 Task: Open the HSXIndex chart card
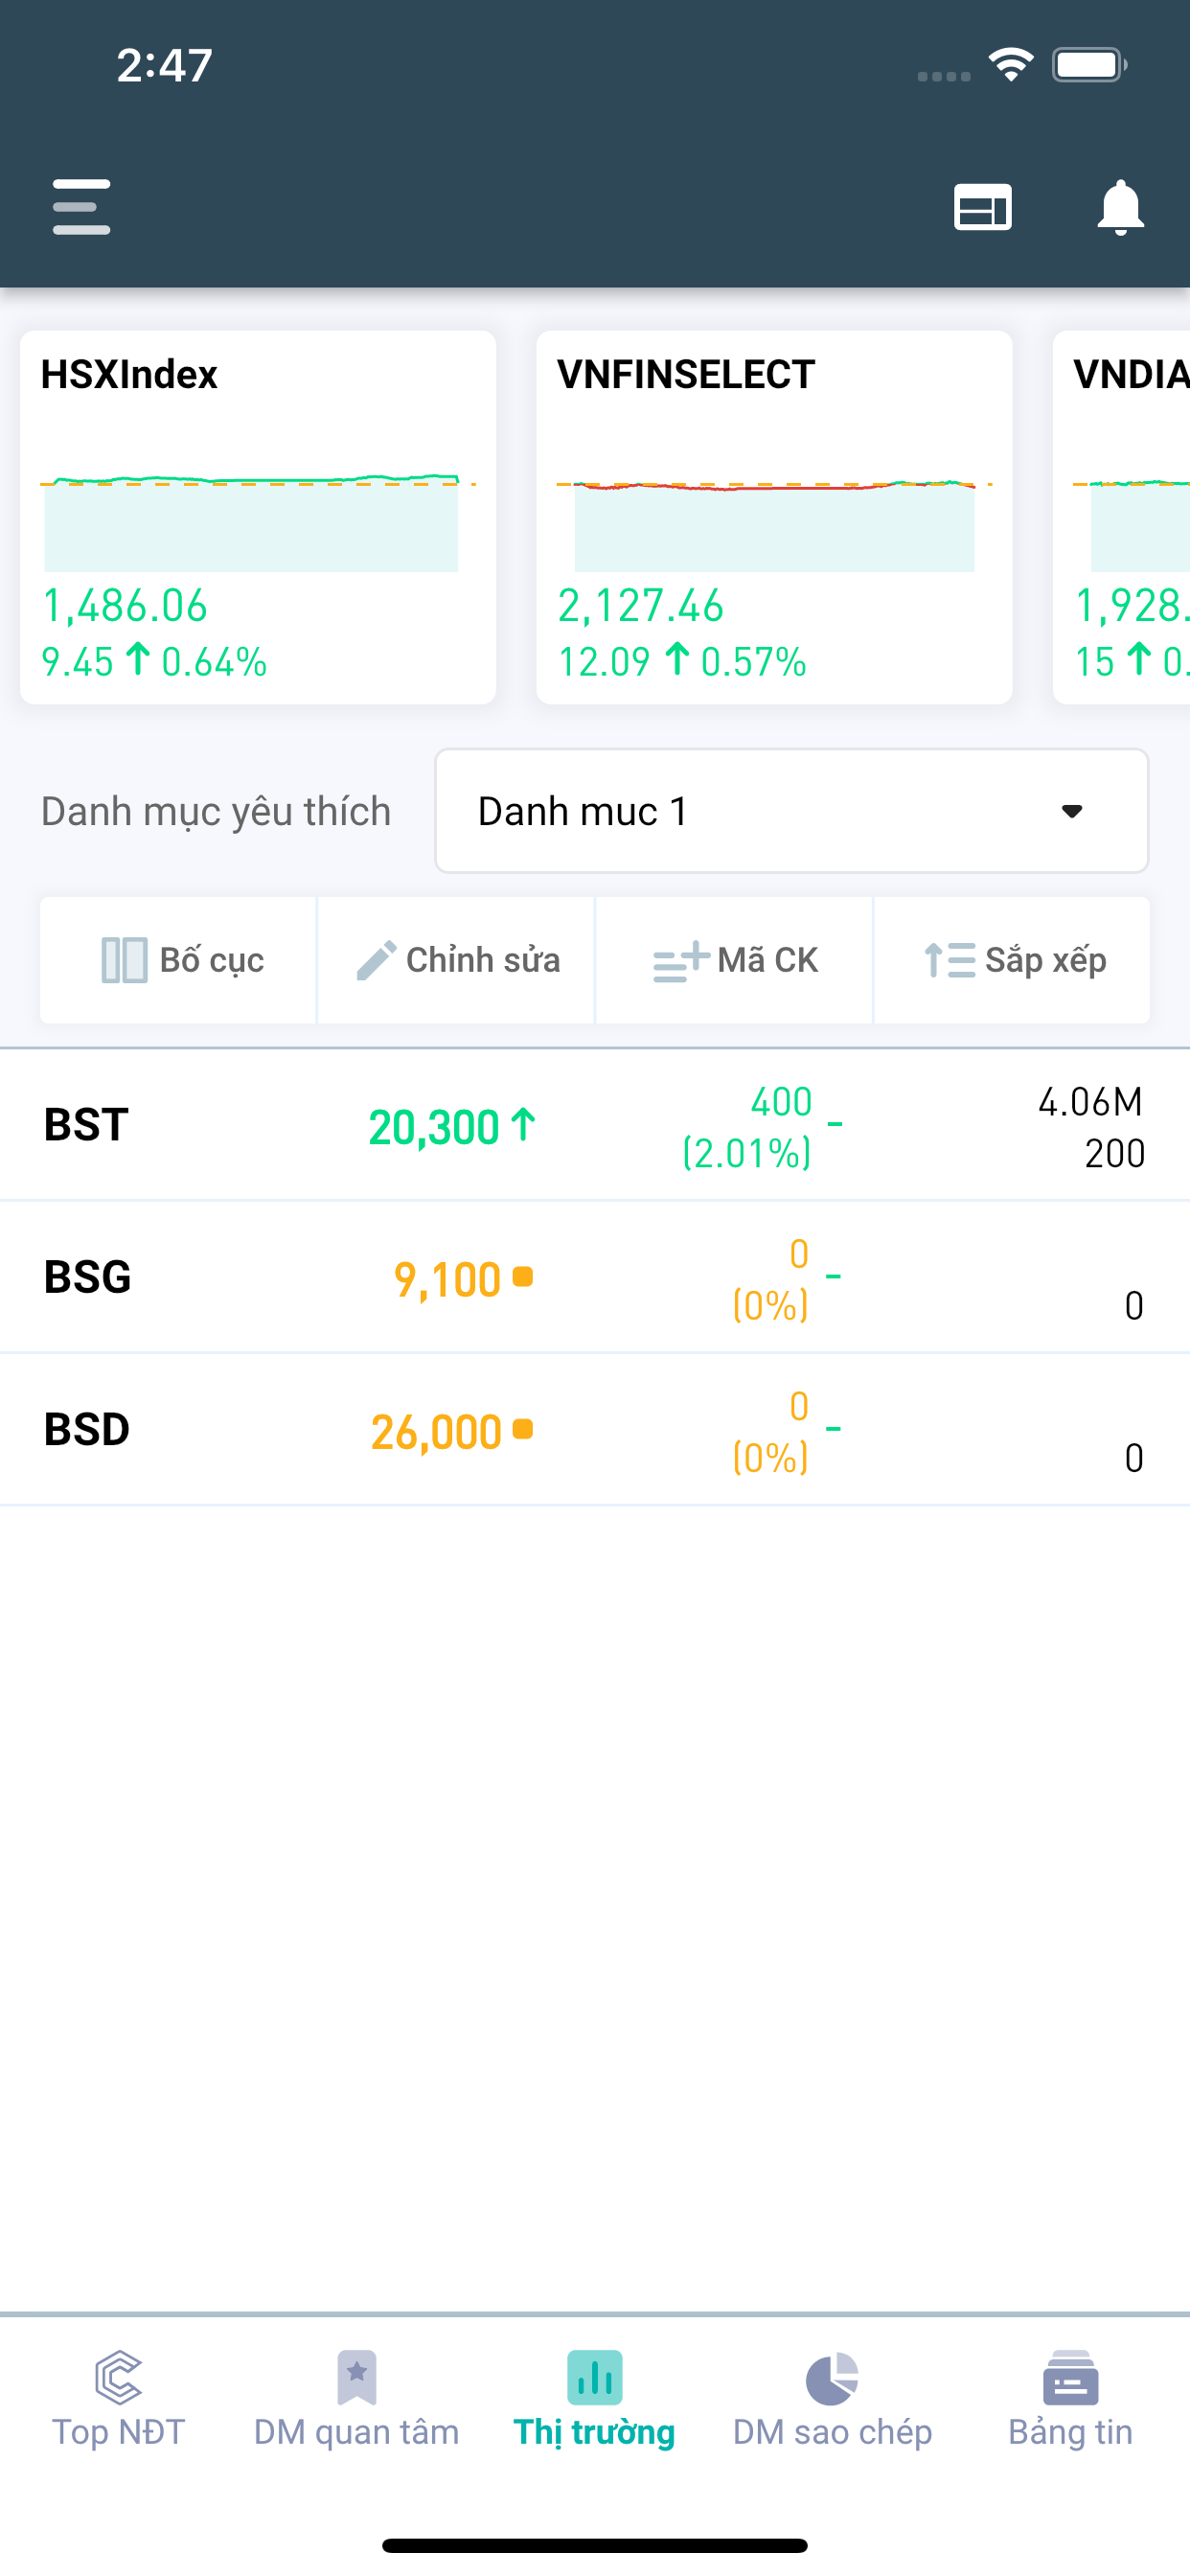(x=258, y=517)
